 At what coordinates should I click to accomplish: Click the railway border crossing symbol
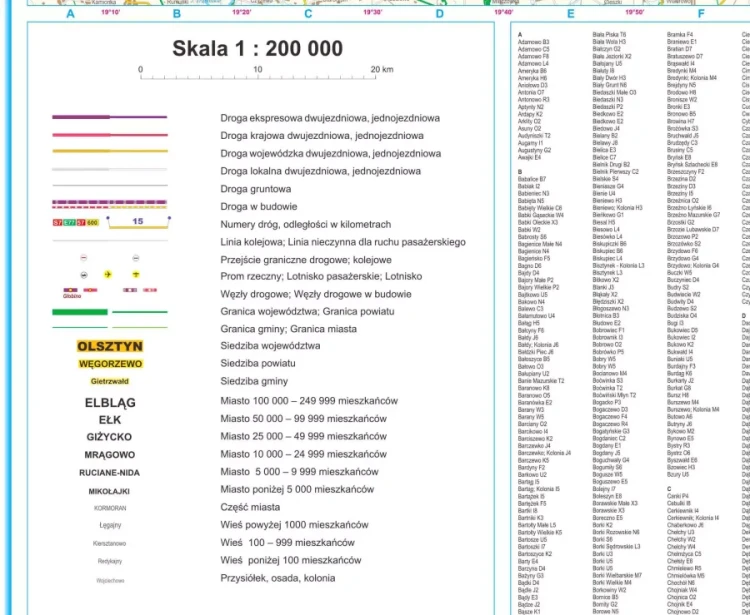(x=136, y=257)
